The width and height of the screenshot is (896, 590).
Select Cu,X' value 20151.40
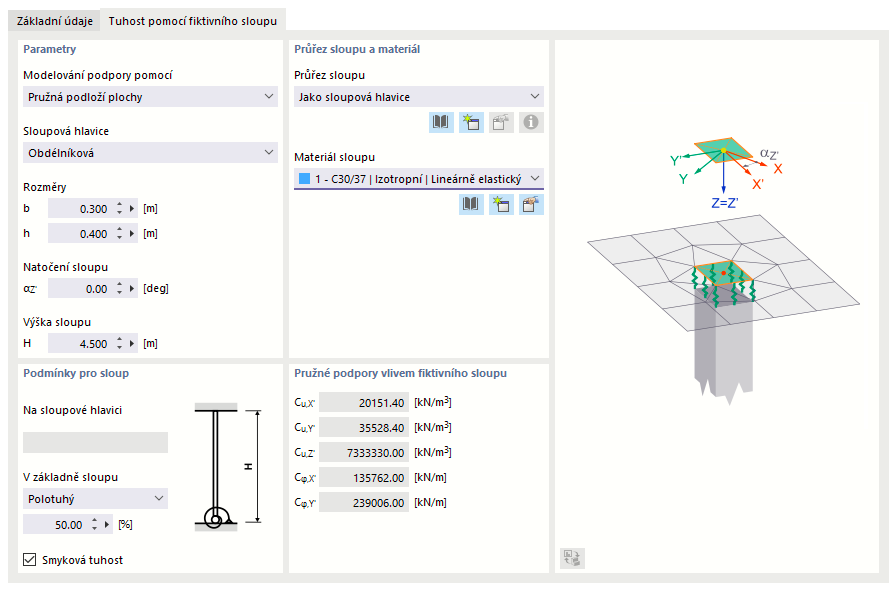point(364,402)
